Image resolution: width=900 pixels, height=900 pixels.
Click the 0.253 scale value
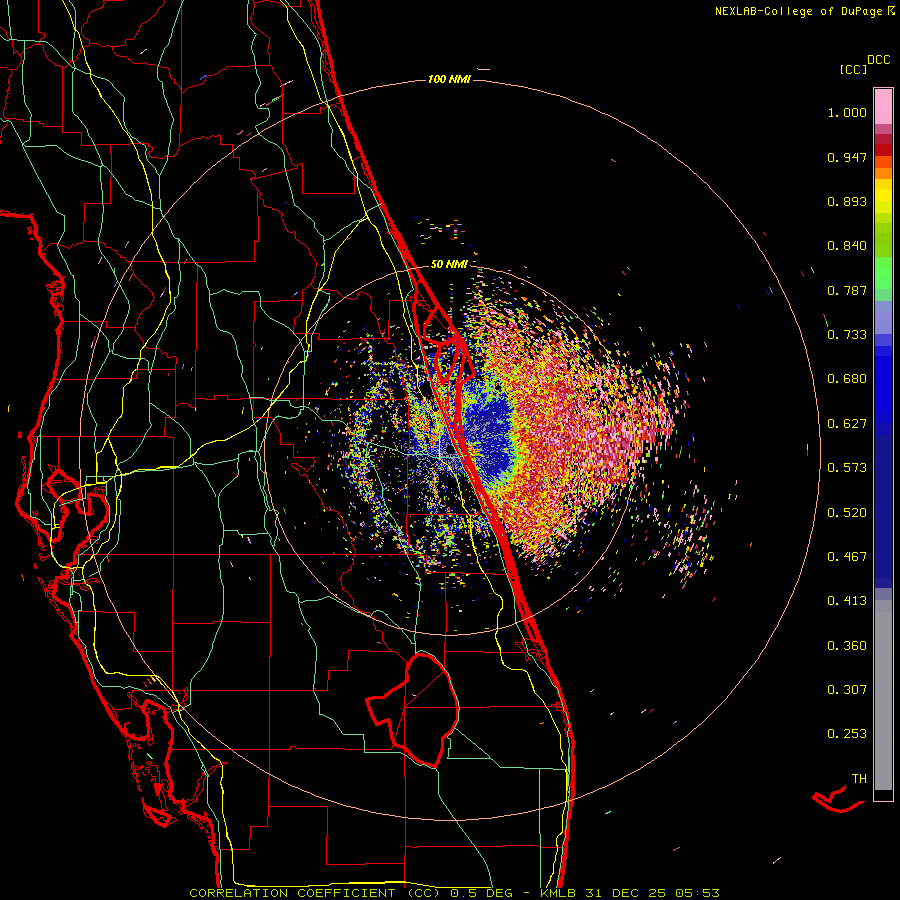point(847,734)
